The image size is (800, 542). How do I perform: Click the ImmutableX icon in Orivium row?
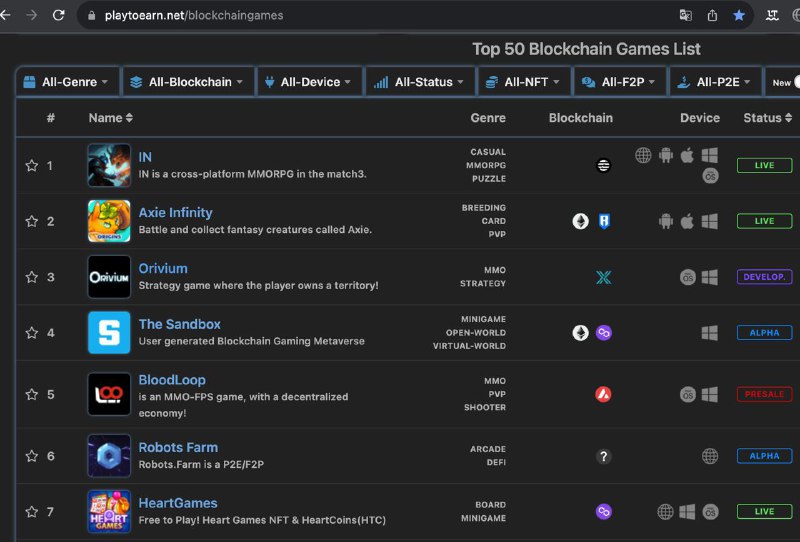[604, 277]
